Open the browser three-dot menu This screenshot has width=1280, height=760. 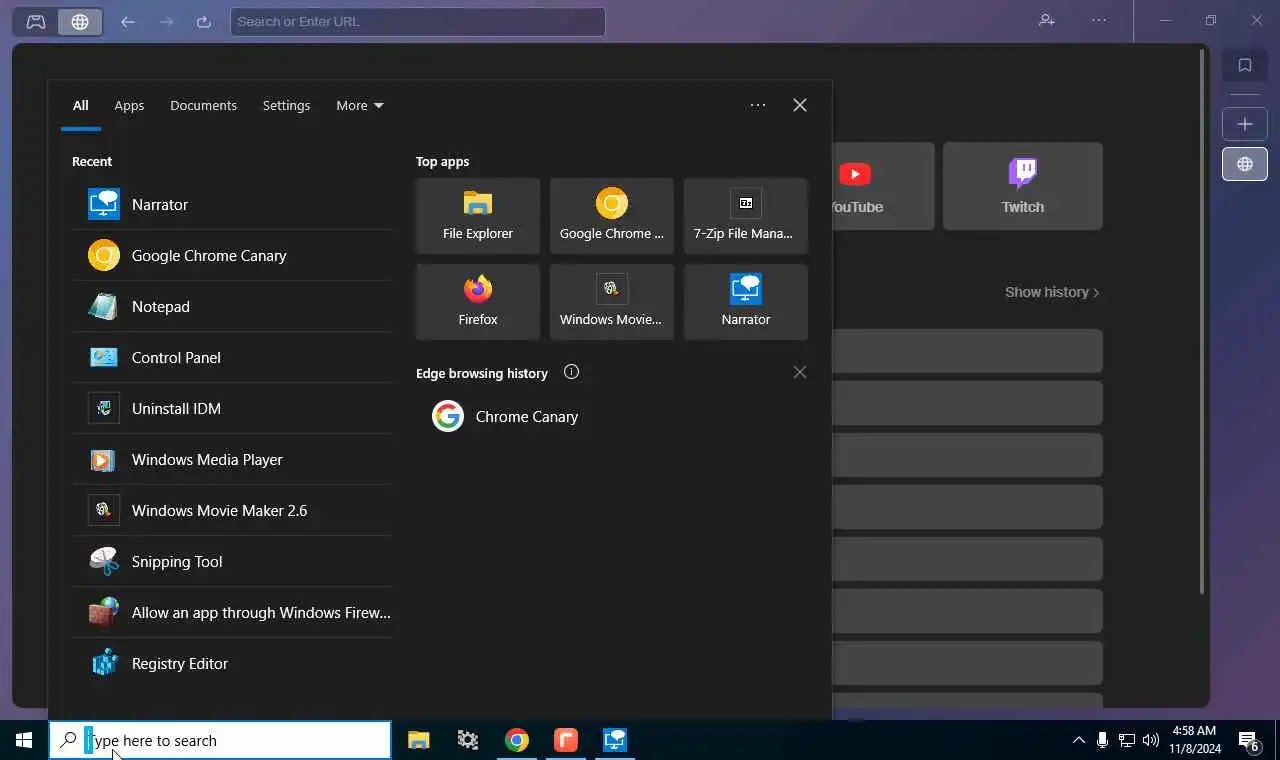pyautogui.click(x=1100, y=20)
